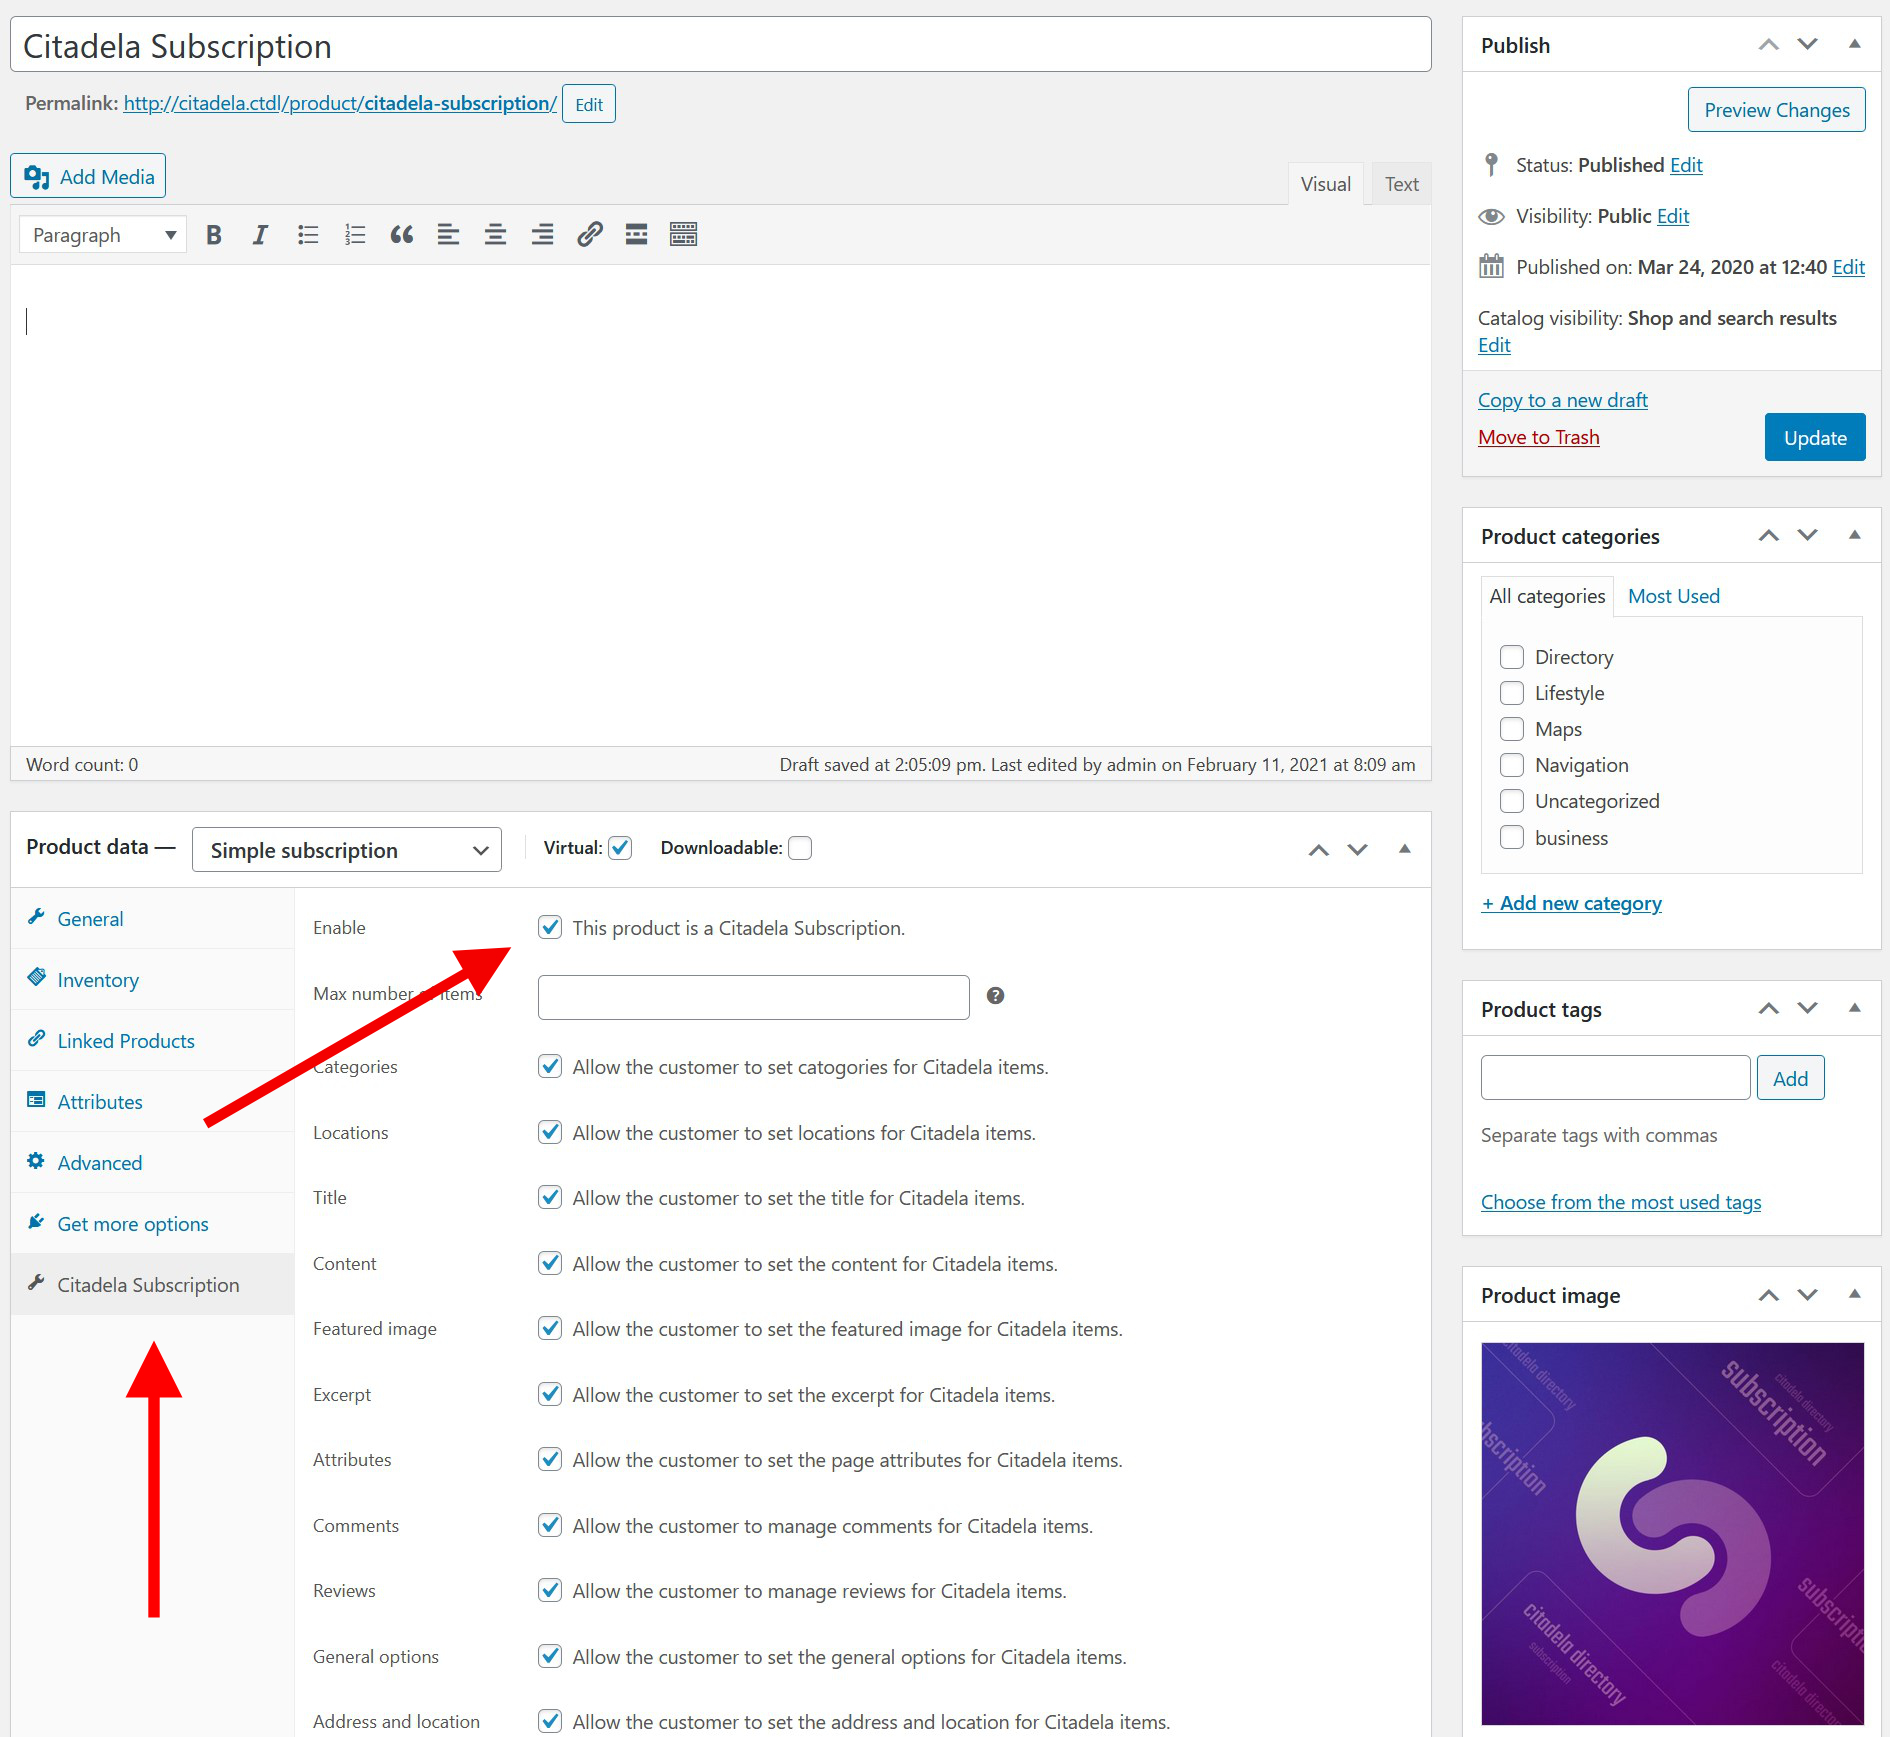1890x1737 pixels.
Task: Toggle bold formatting in editor toolbar
Action: [x=213, y=235]
